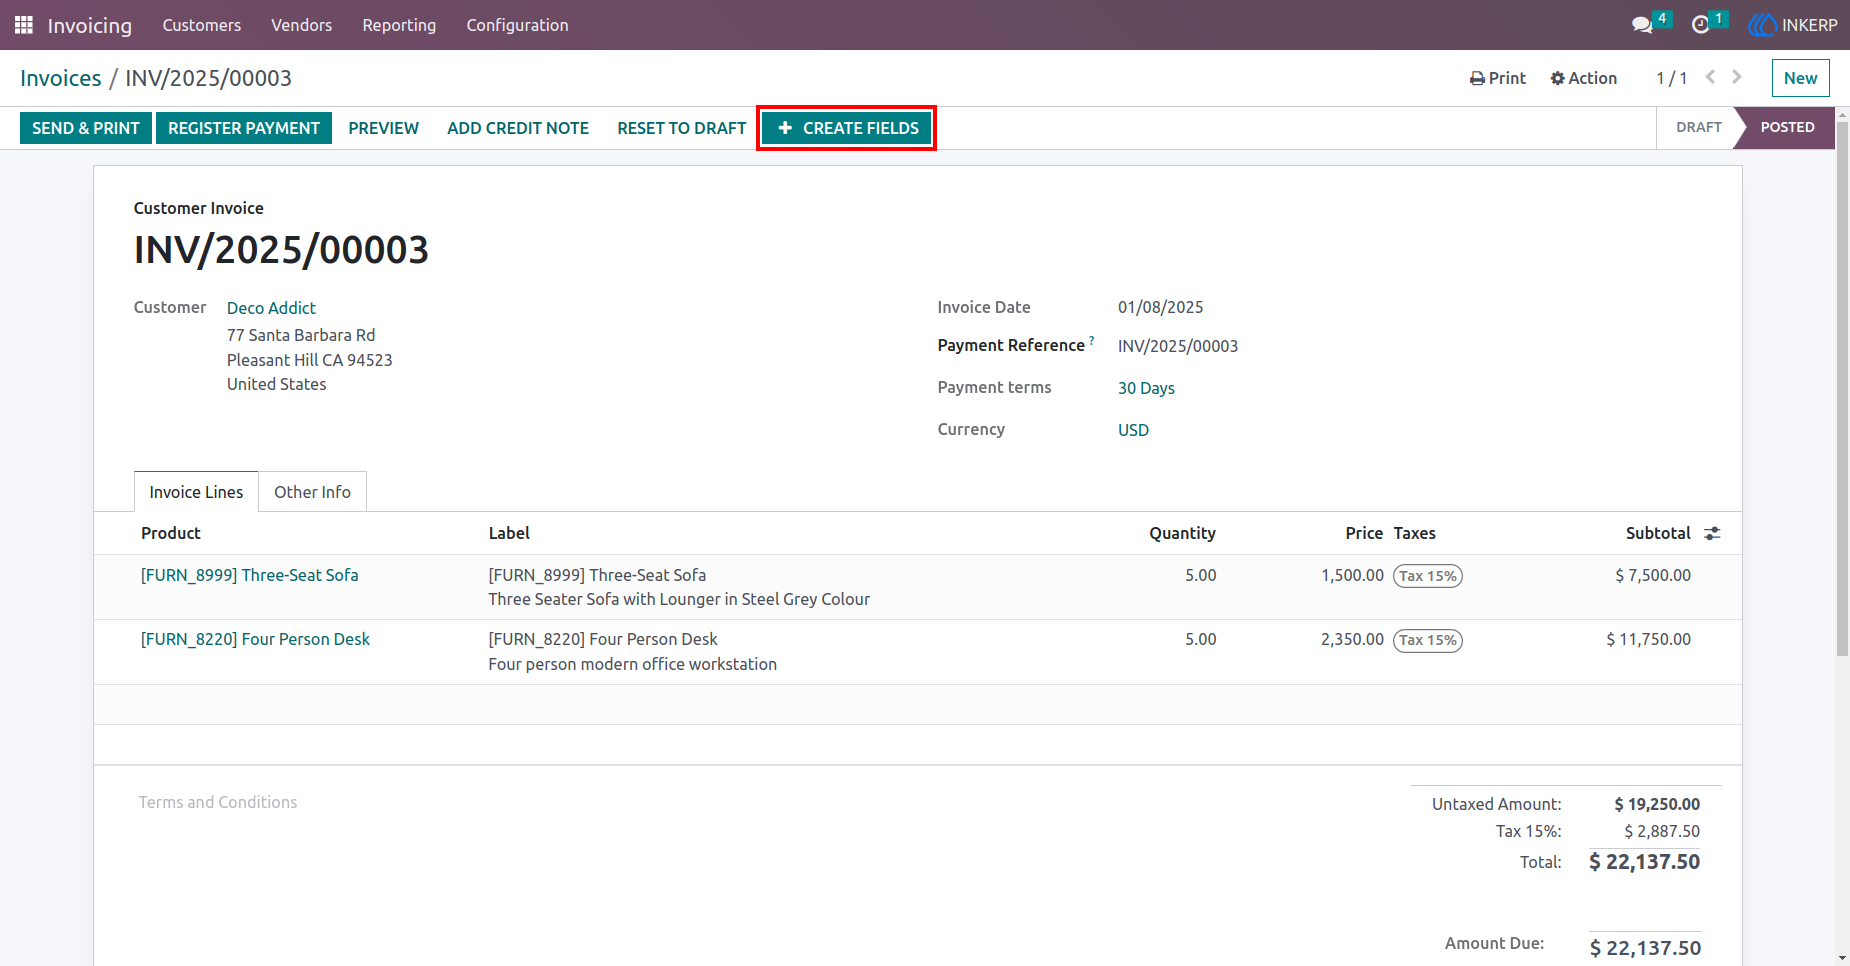Click the Send & Print button
The width and height of the screenshot is (1850, 966).
tap(86, 128)
